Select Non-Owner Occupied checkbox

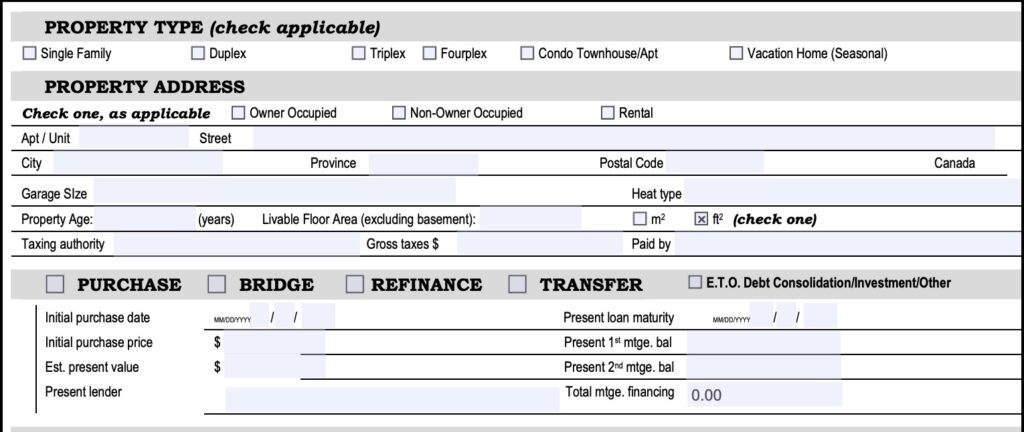tap(399, 113)
